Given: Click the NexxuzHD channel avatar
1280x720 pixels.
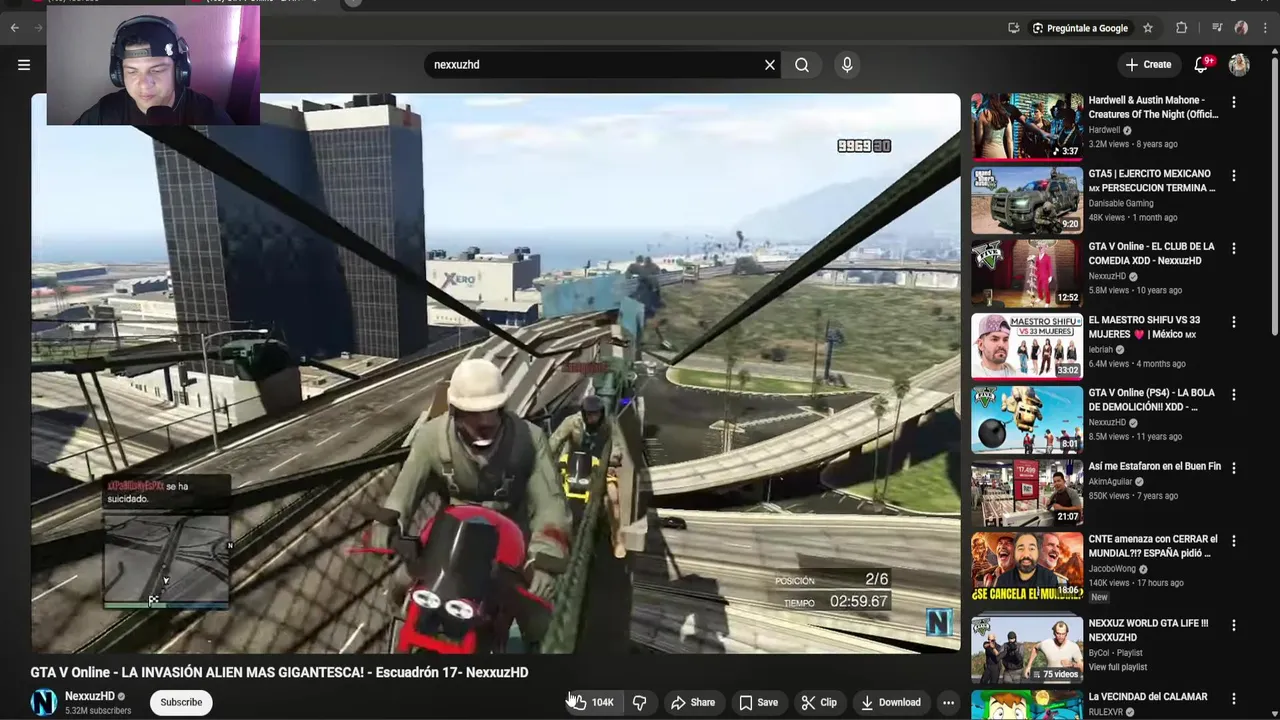Looking at the screenshot, I should coord(44,702).
